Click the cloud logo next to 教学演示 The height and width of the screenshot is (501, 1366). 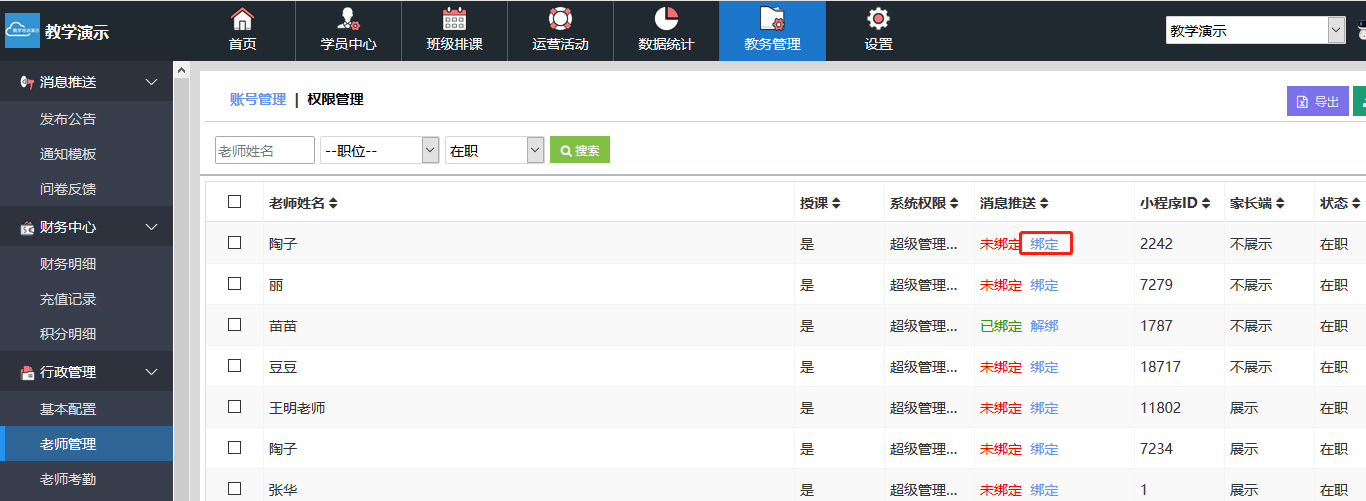(22, 31)
